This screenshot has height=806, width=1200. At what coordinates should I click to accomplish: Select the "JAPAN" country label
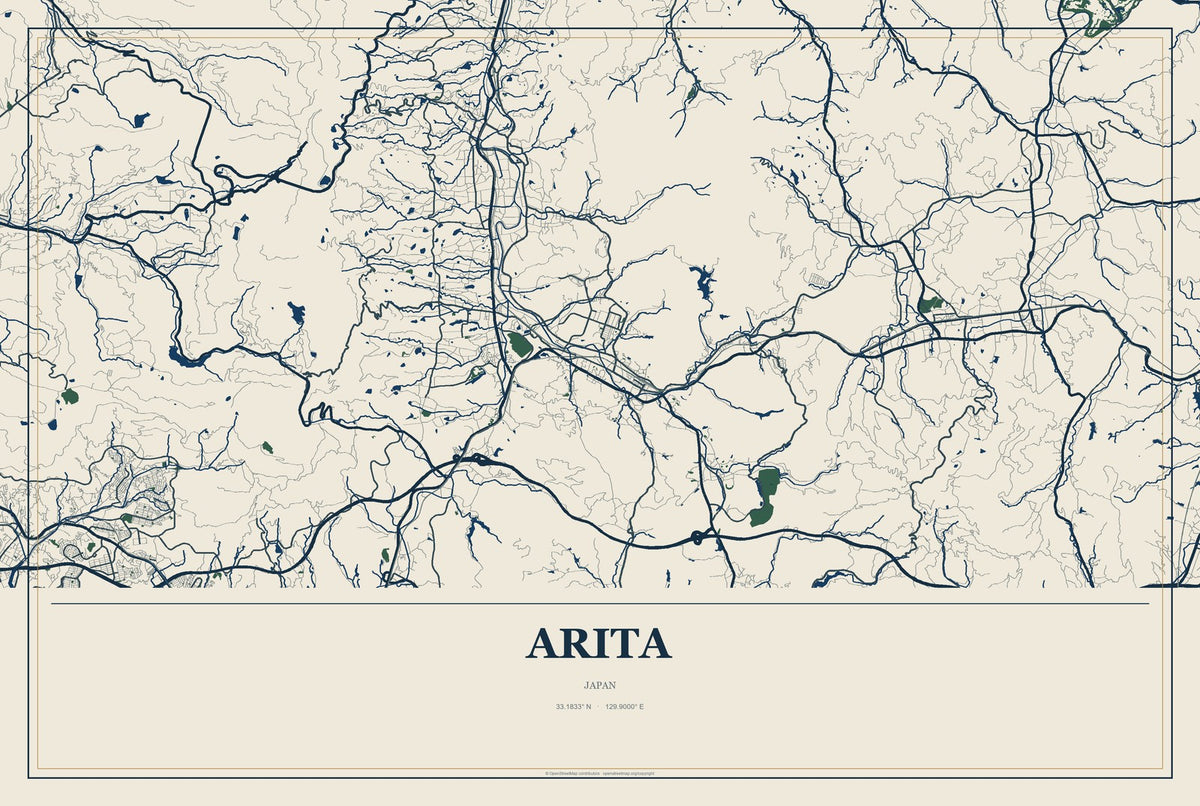[600, 686]
